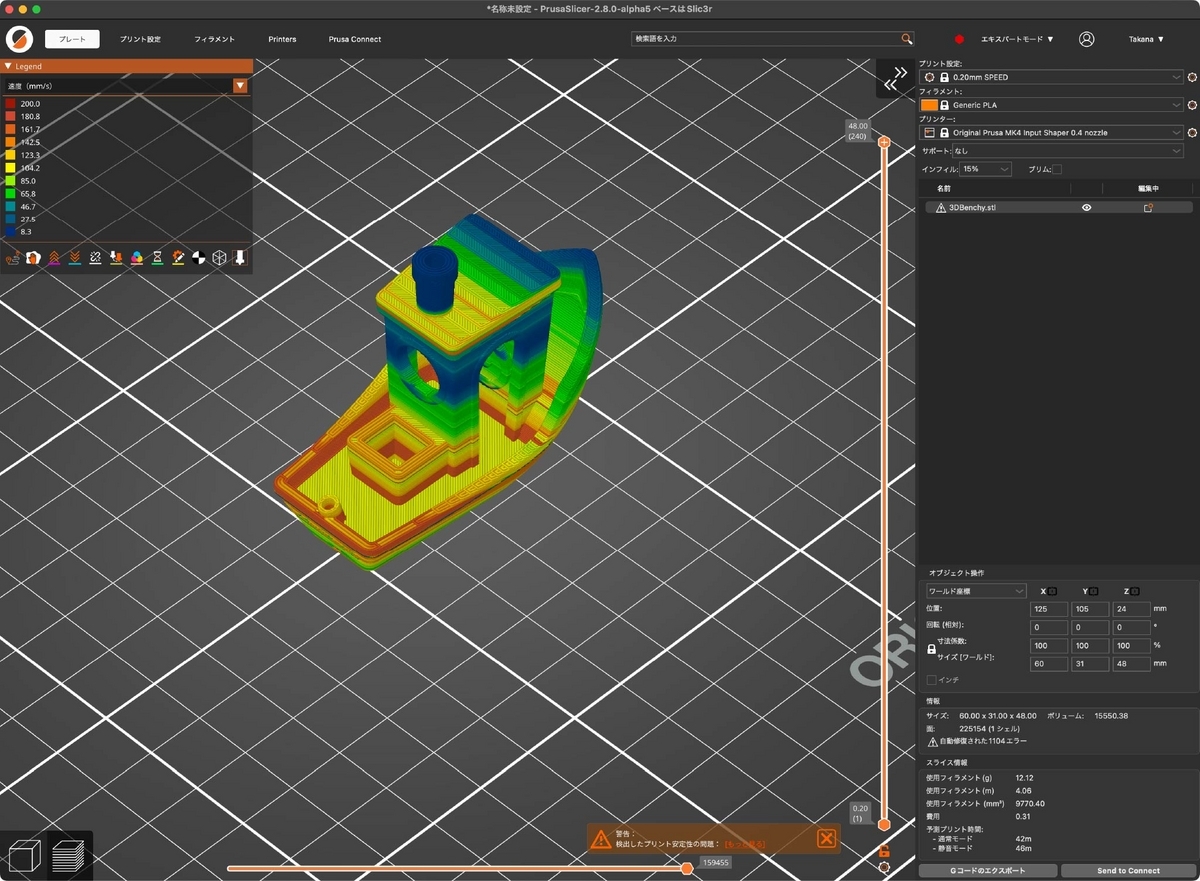Viewport: 1200px width, 881px height.
Task: Enable the ブリム checkbox
Action: tap(1057, 169)
